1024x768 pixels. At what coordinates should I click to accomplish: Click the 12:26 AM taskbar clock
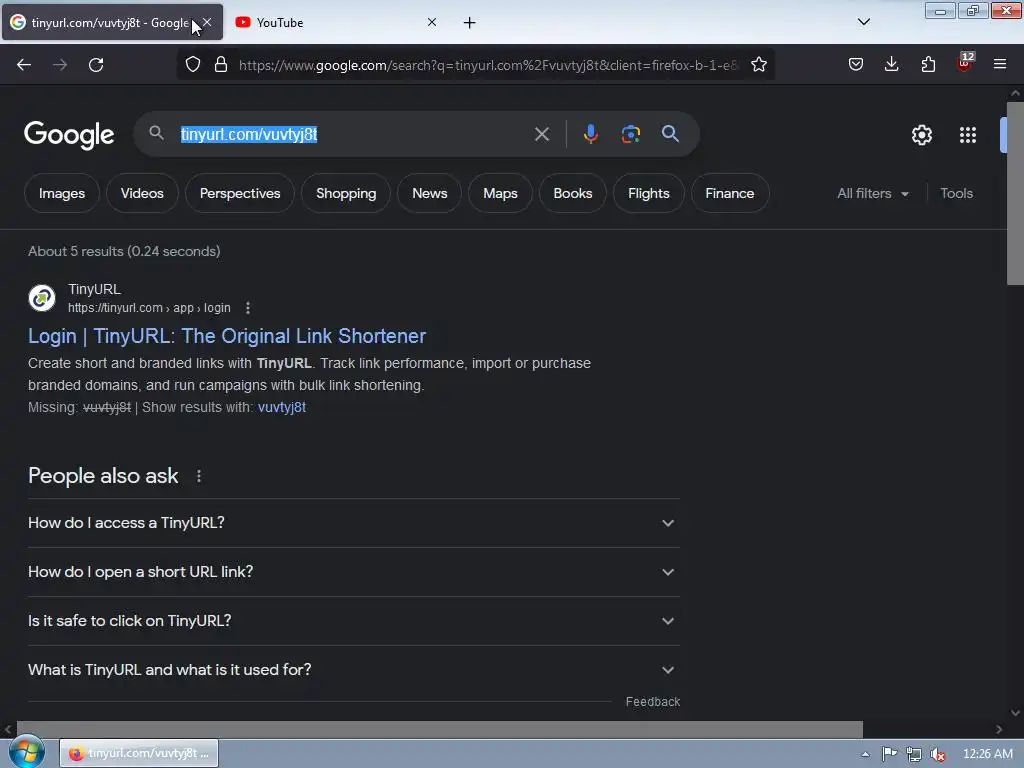[x=987, y=754]
